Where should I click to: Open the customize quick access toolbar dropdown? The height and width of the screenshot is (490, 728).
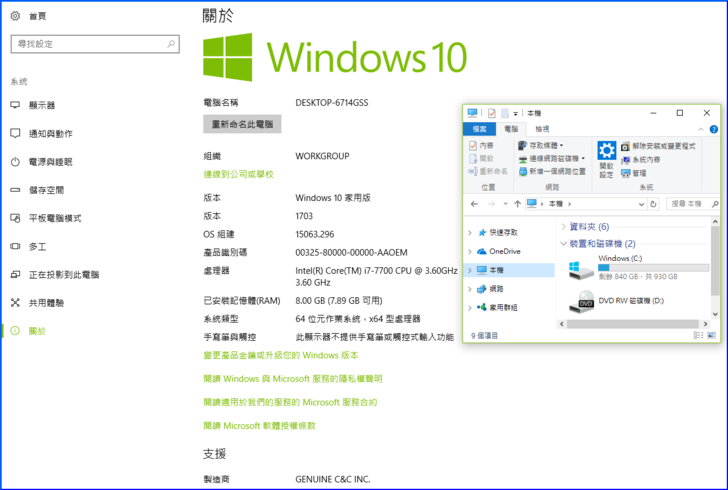coord(515,113)
